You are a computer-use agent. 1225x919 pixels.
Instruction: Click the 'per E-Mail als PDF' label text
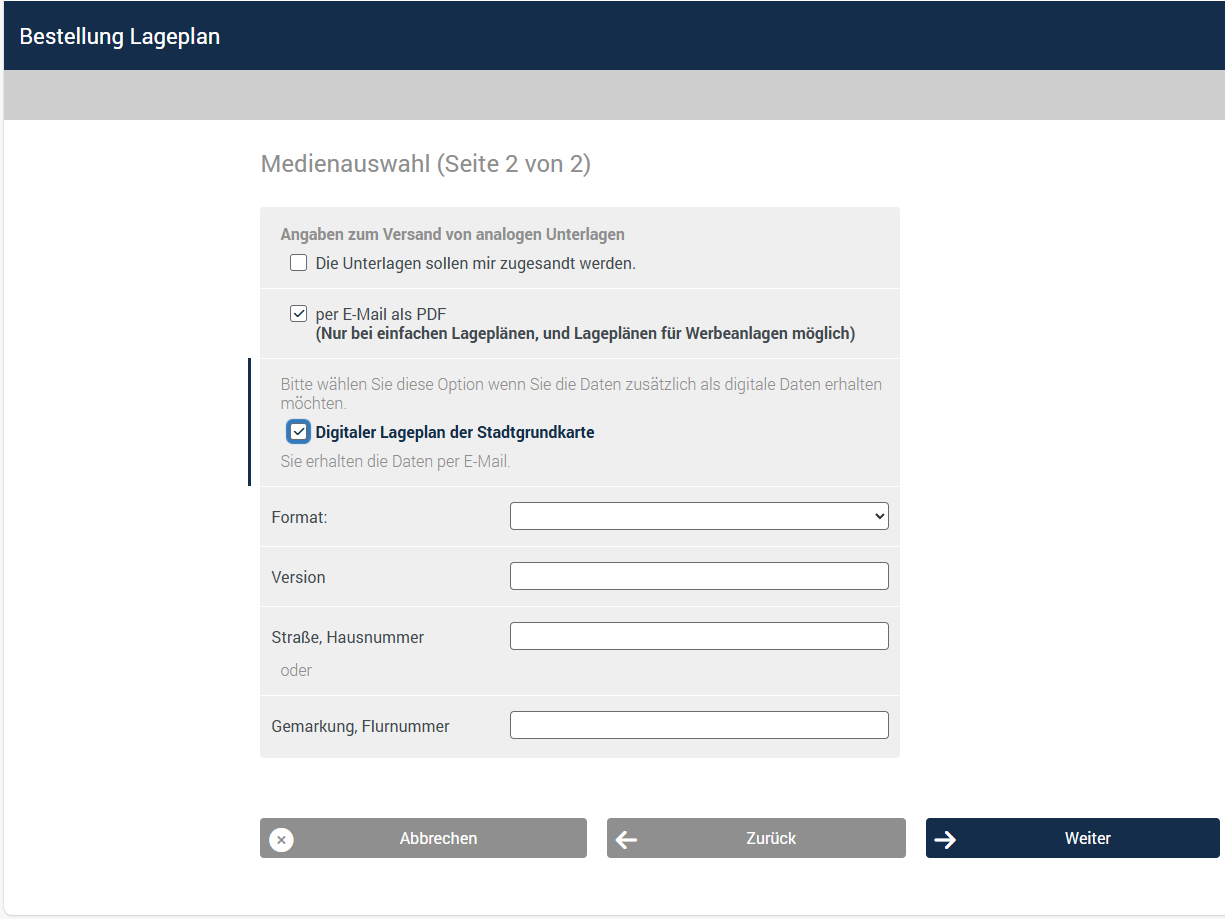pos(380,314)
